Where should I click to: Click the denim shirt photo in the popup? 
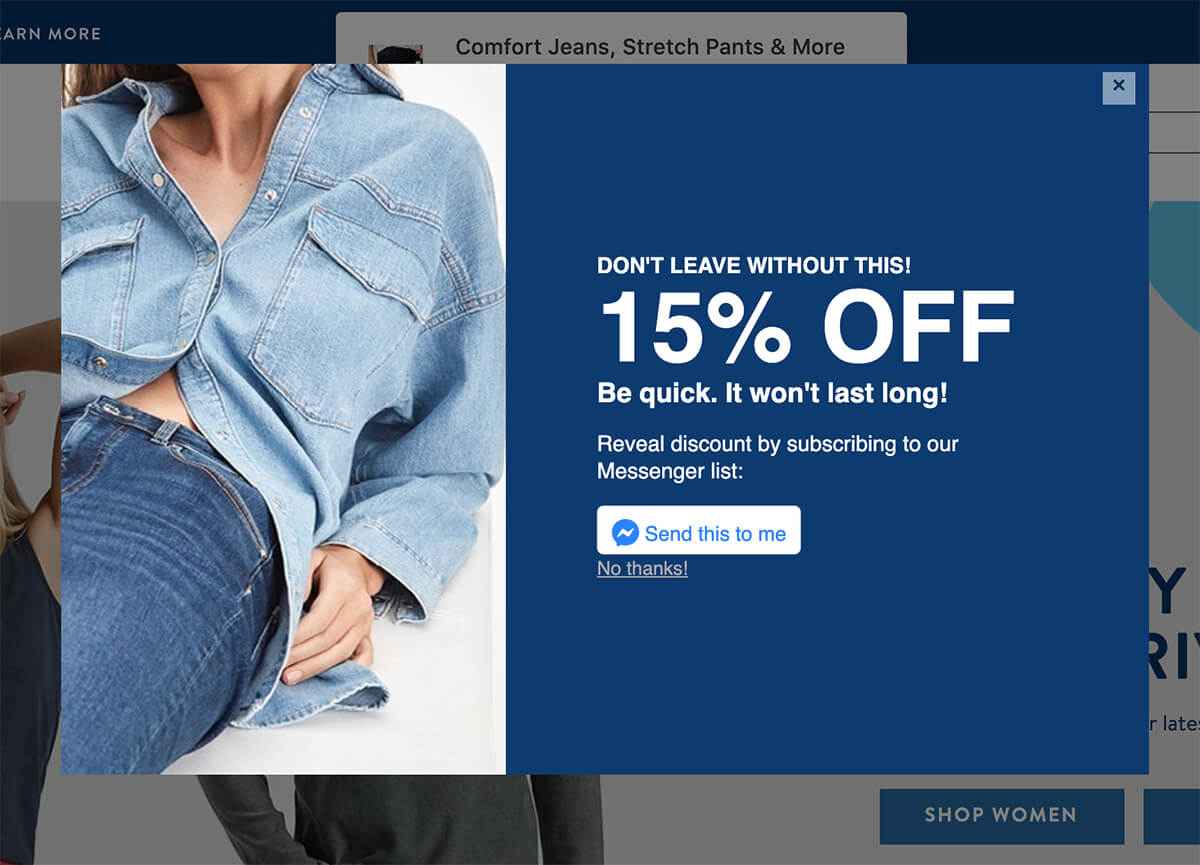[x=283, y=419]
